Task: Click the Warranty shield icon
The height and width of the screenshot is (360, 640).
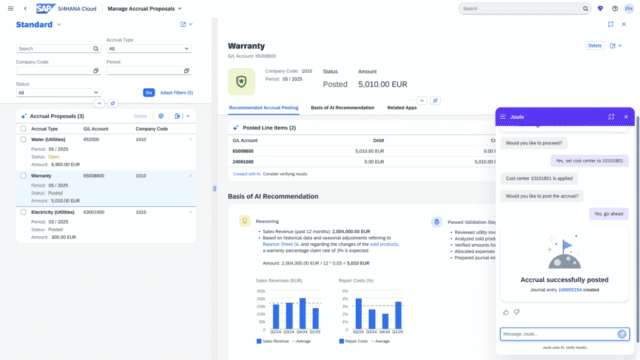Action: pos(241,82)
